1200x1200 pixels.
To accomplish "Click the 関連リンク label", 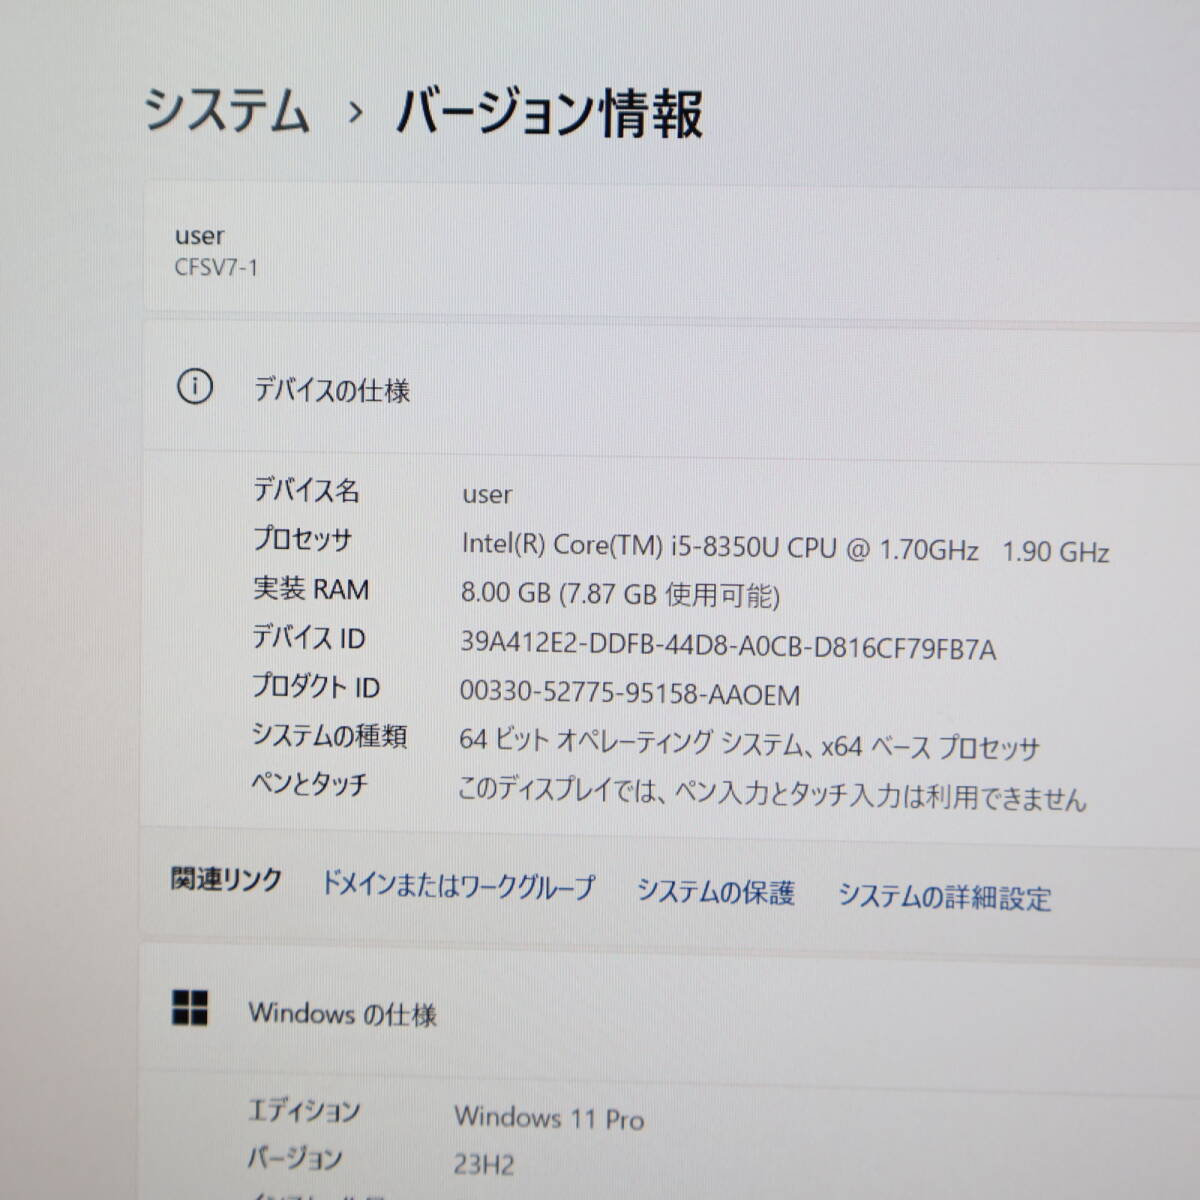I will tap(226, 880).
